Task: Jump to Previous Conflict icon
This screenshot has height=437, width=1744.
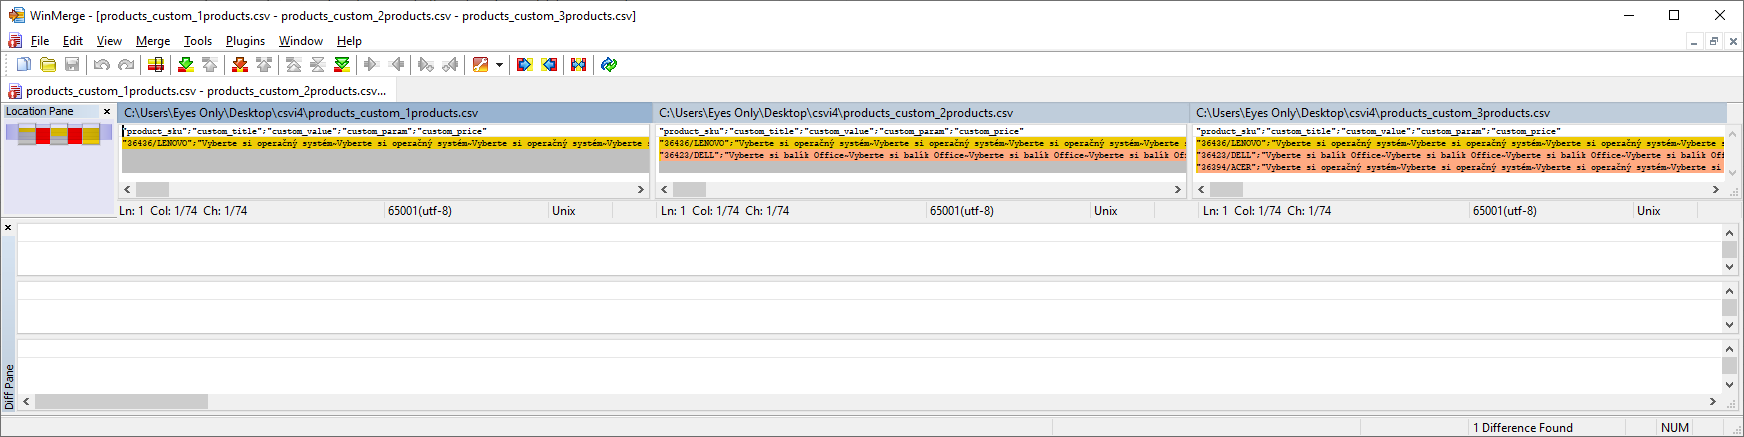Action: (264, 65)
